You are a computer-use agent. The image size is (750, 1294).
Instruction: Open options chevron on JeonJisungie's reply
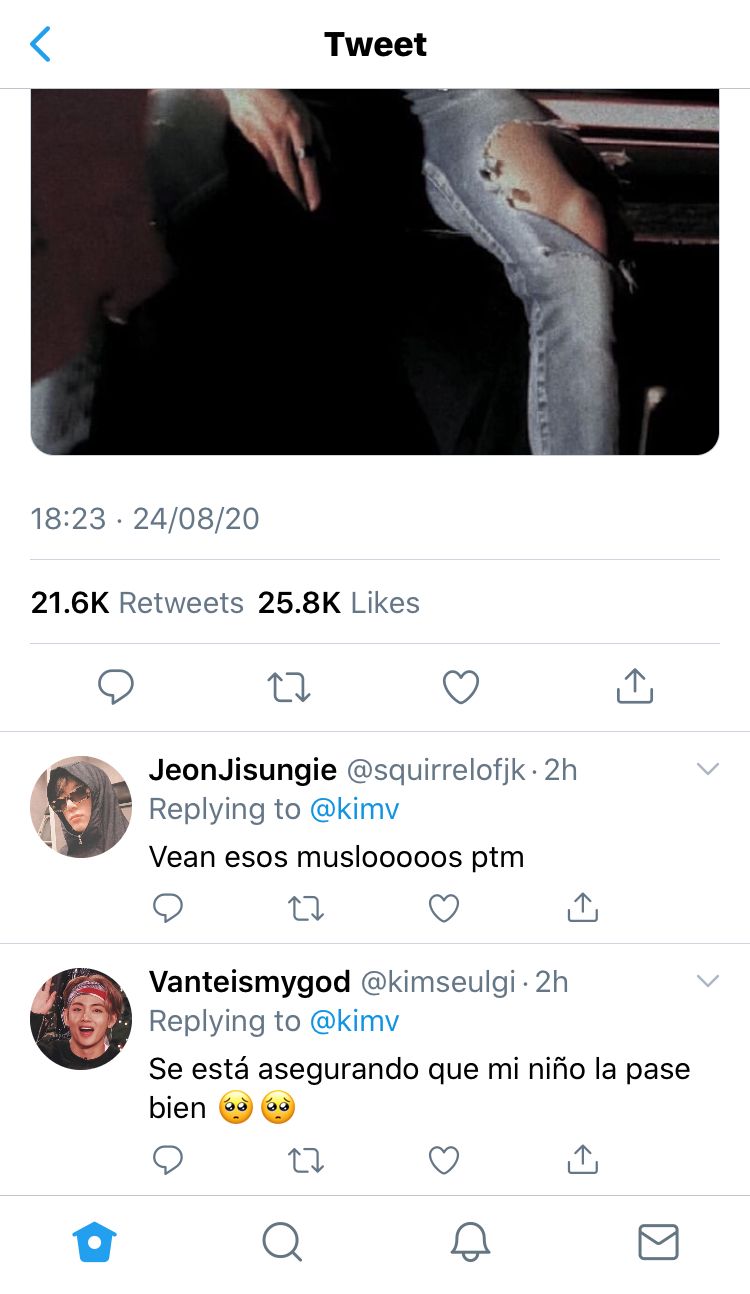pos(708,769)
